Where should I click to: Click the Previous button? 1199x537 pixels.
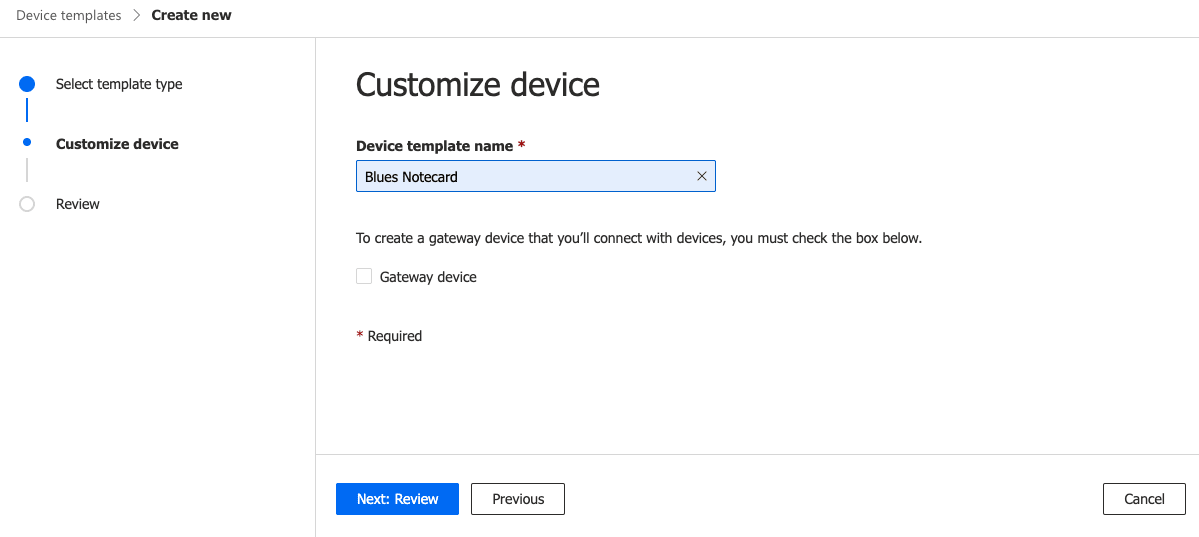pos(518,499)
